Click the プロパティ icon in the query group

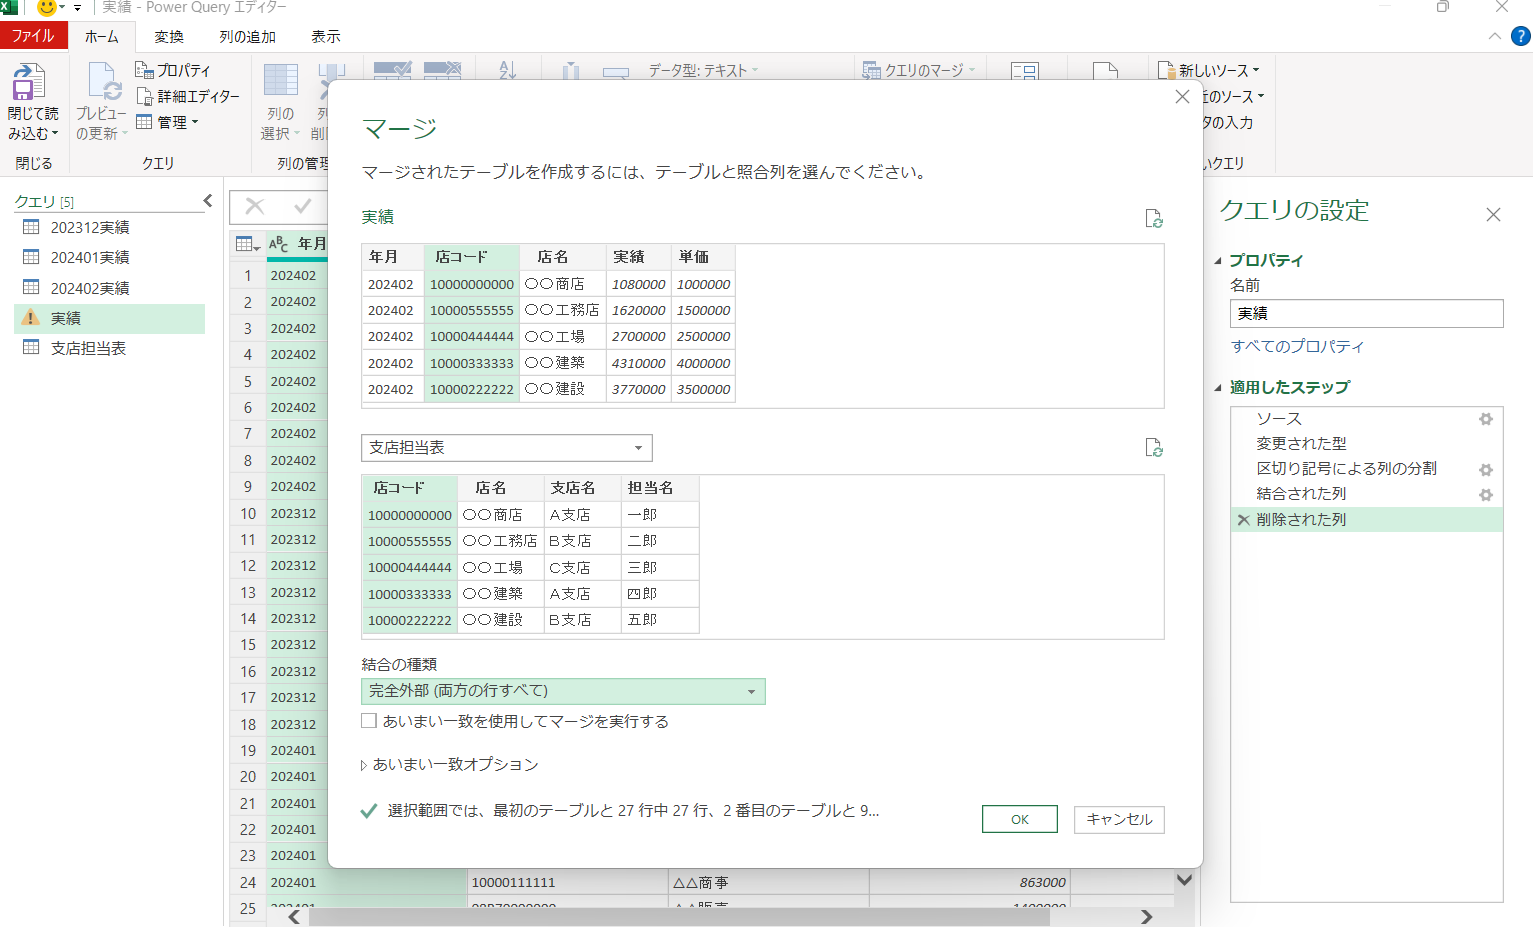click(146, 71)
